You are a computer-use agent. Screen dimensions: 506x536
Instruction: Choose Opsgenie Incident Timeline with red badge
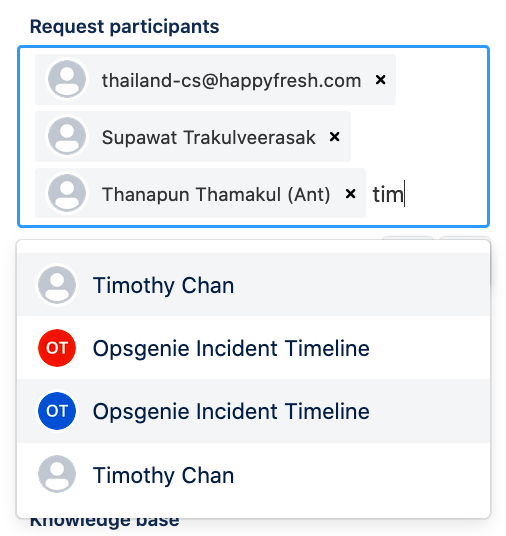pyautogui.click(x=253, y=348)
